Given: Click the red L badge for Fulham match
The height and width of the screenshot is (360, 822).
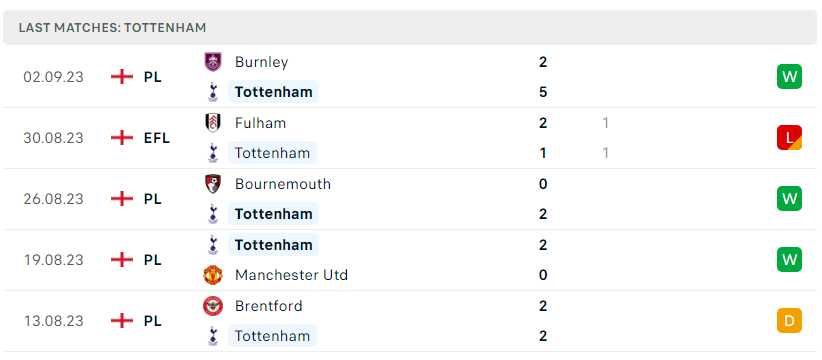Looking at the screenshot, I should coord(789,137).
